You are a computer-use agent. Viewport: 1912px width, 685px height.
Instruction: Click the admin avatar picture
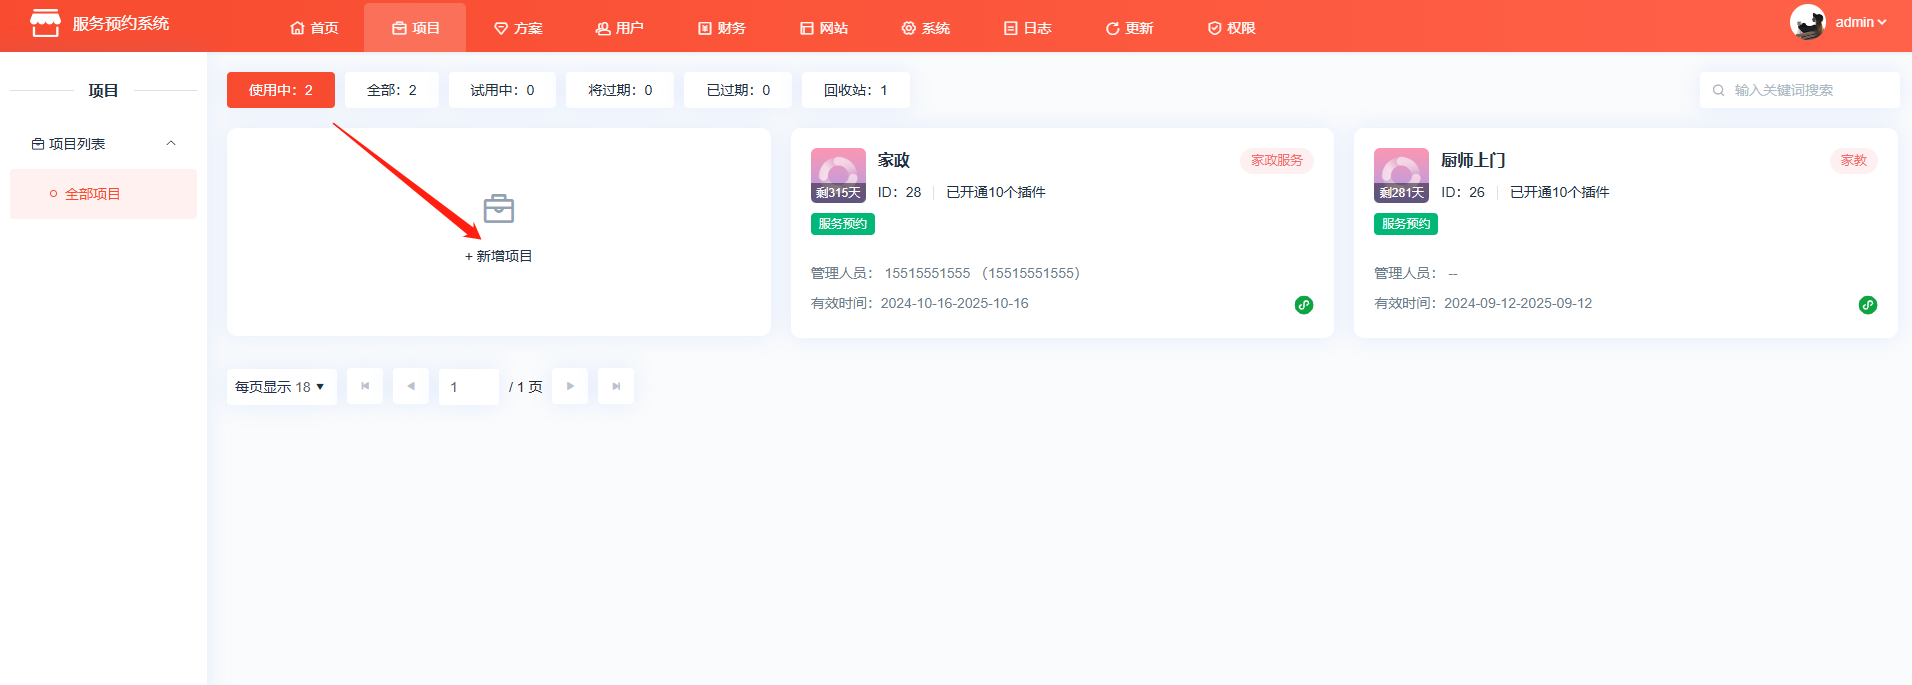(x=1807, y=22)
